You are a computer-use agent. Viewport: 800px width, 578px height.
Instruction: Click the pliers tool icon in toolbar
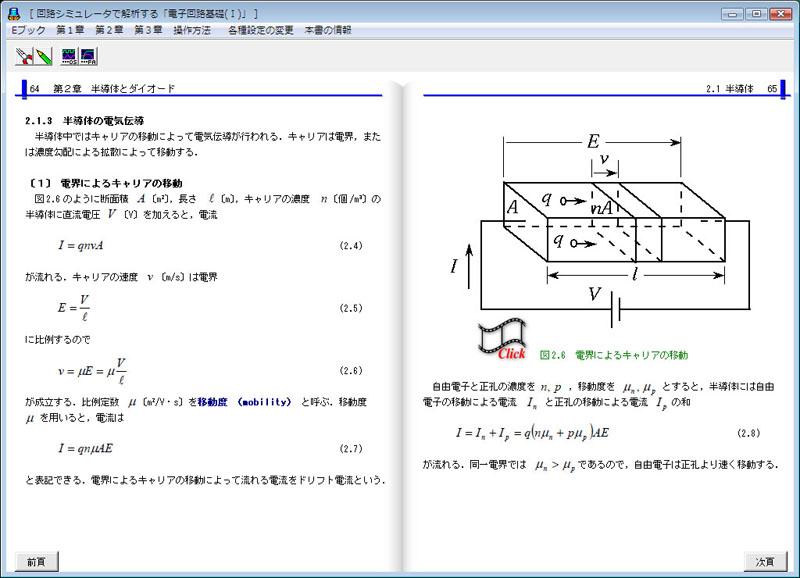[24, 56]
